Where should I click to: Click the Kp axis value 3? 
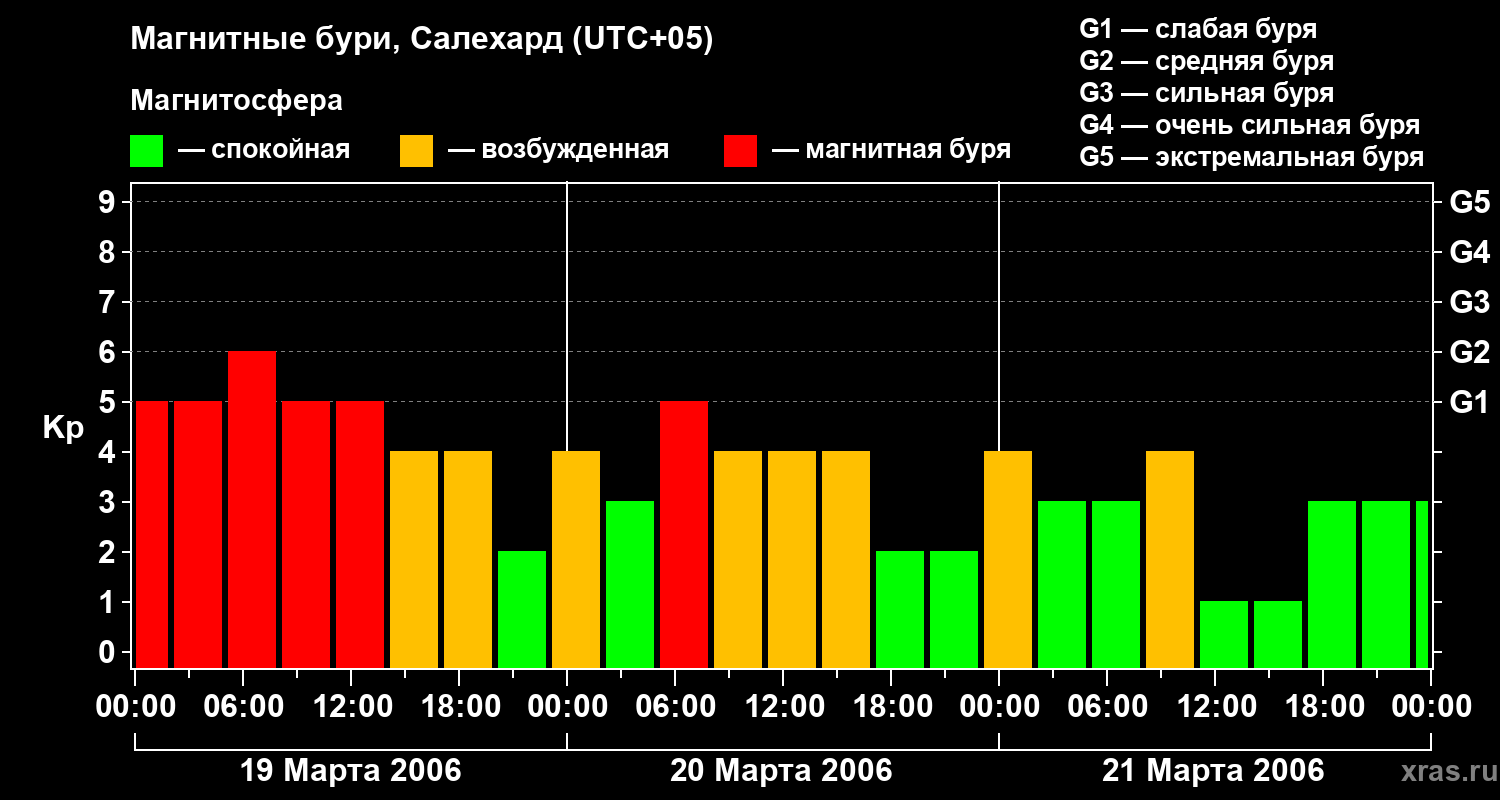(109, 502)
